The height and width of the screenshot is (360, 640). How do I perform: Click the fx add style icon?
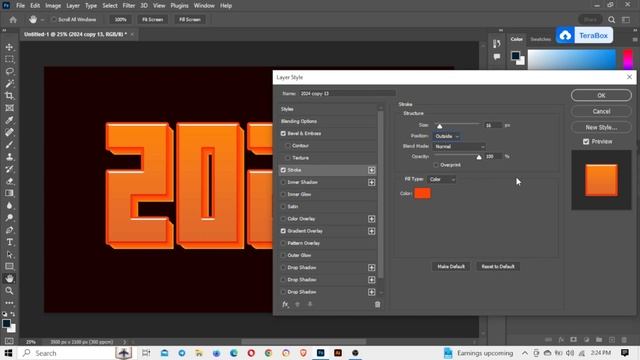(x=285, y=304)
